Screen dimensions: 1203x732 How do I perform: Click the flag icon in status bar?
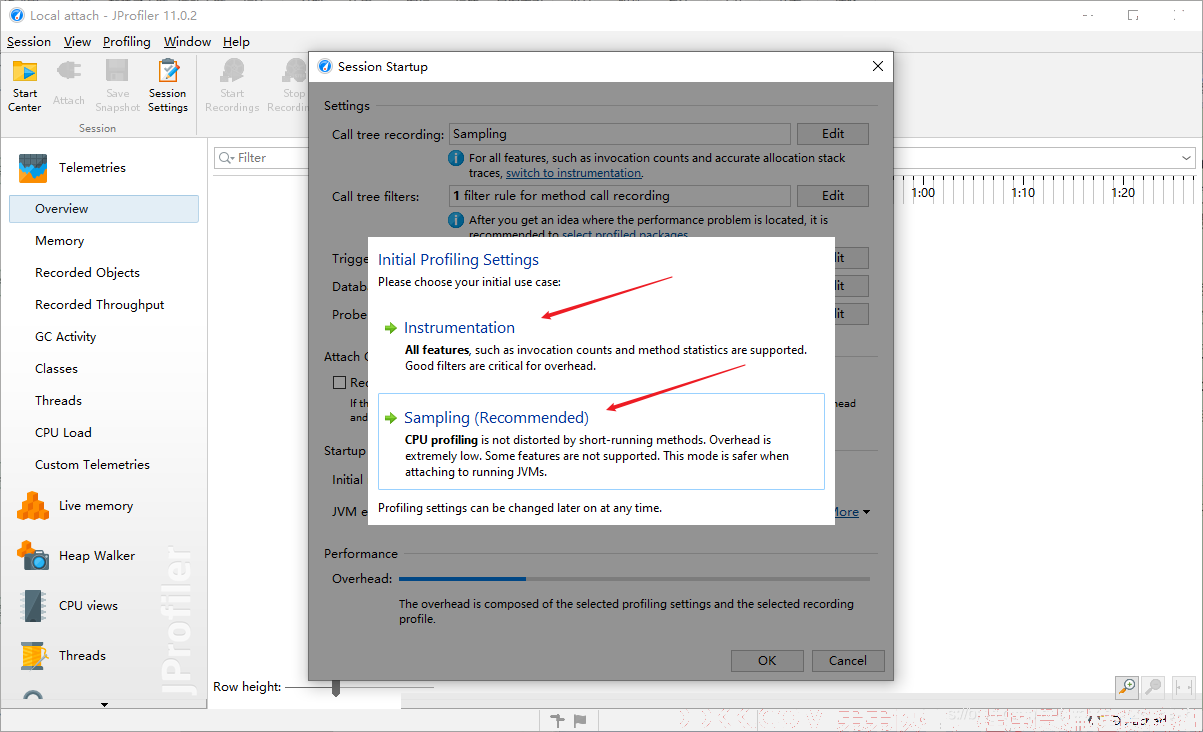pos(580,720)
